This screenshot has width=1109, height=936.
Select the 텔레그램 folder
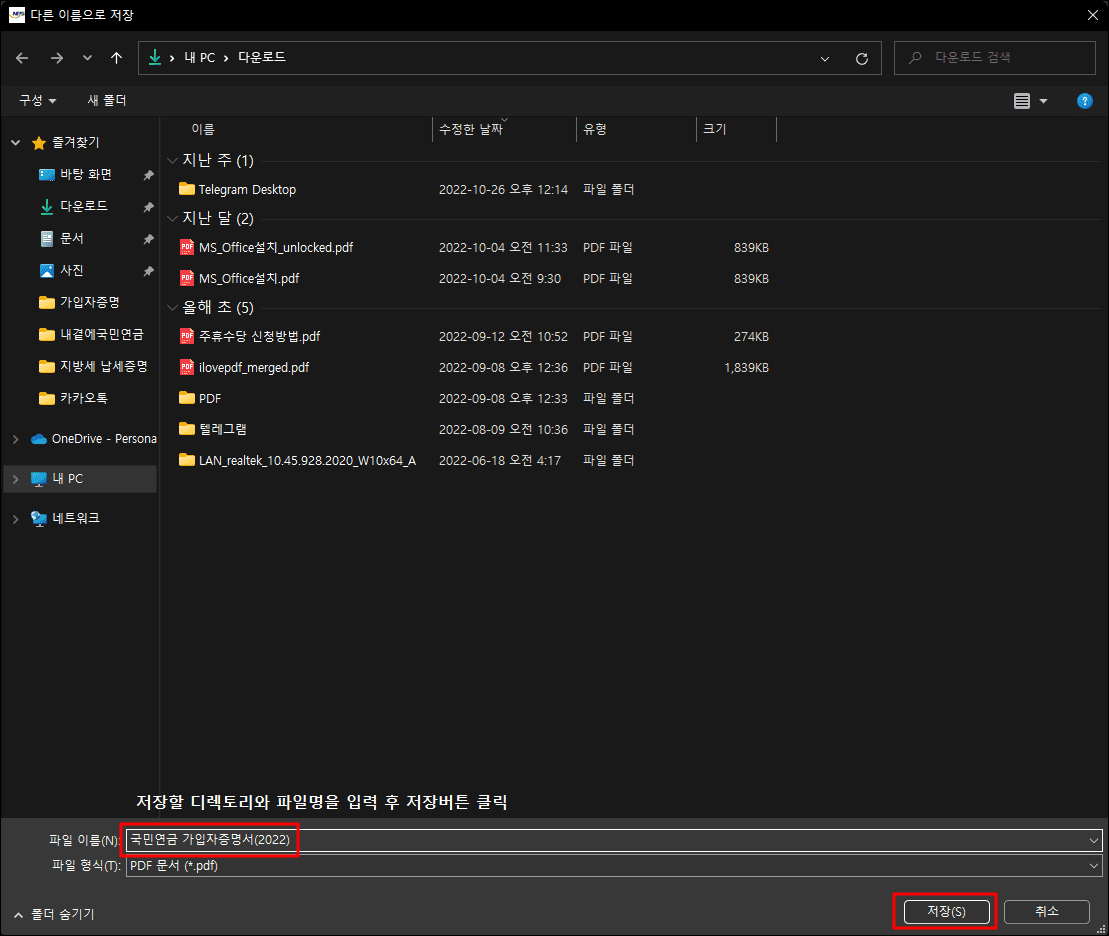(223, 429)
